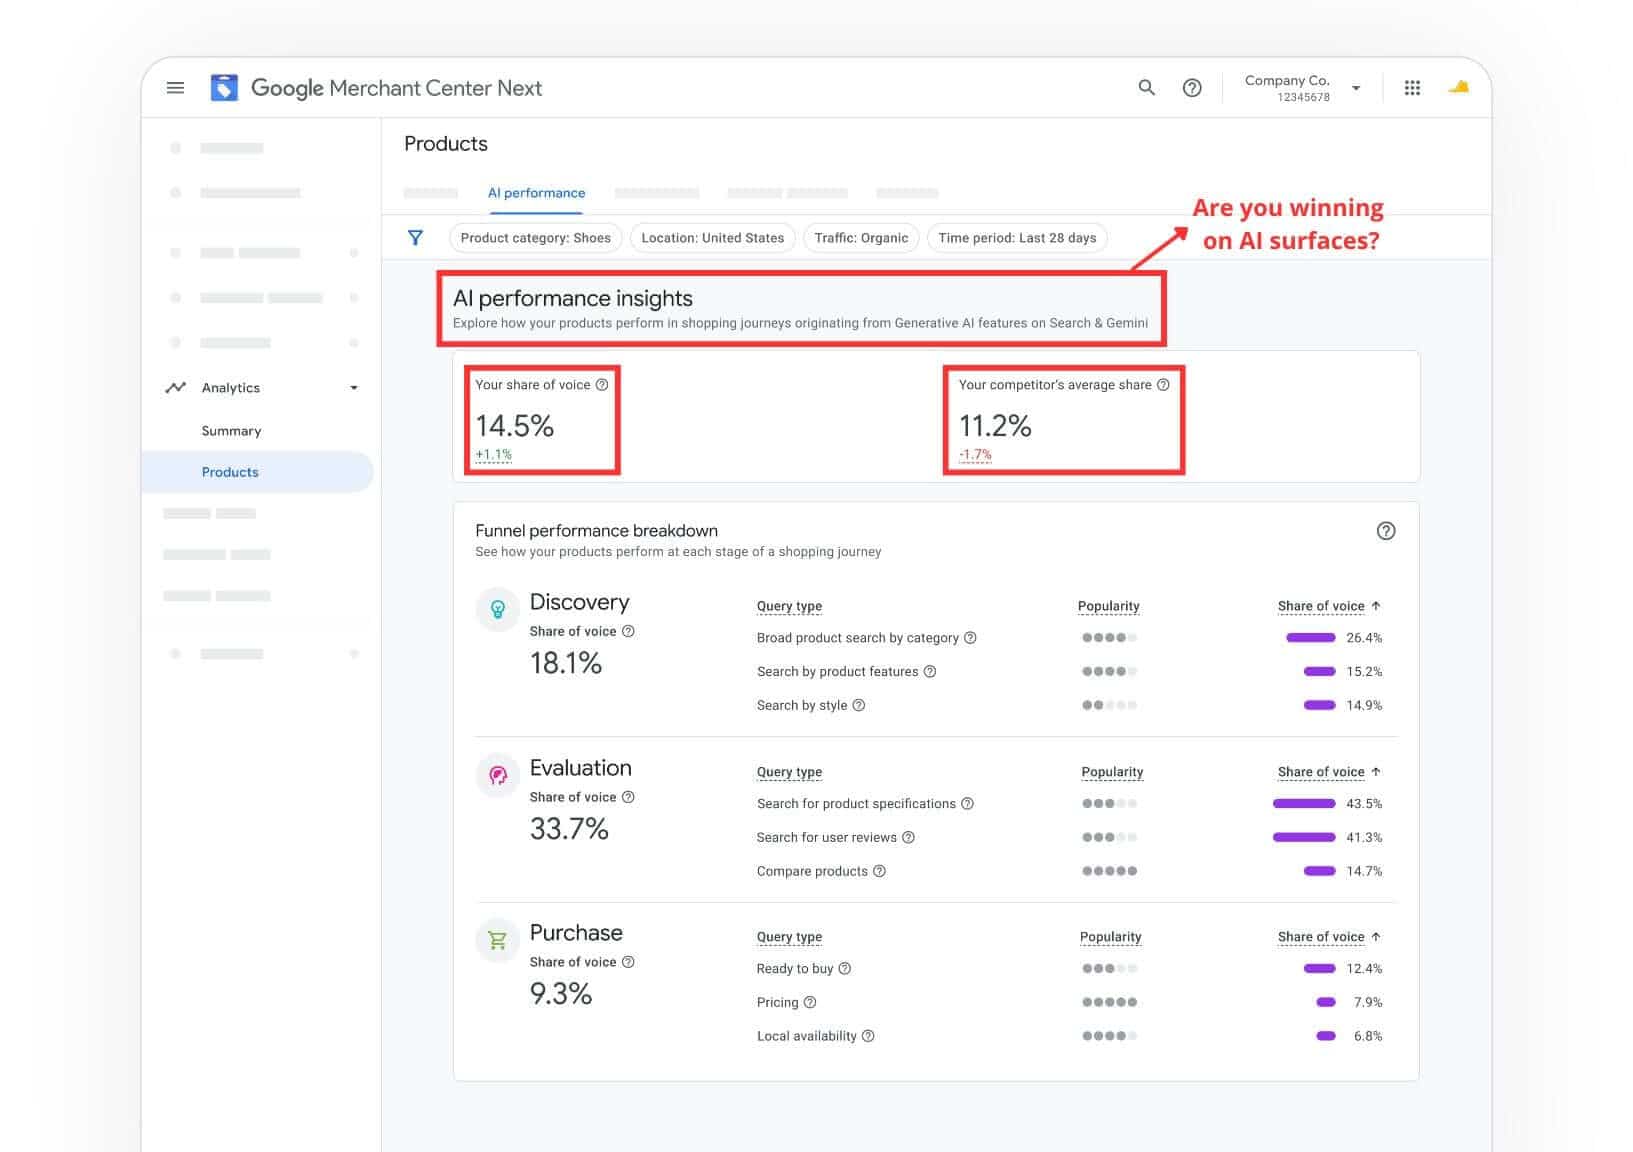The image size is (1633, 1152).
Task: Click the Purchase cart icon
Action: click(498, 940)
